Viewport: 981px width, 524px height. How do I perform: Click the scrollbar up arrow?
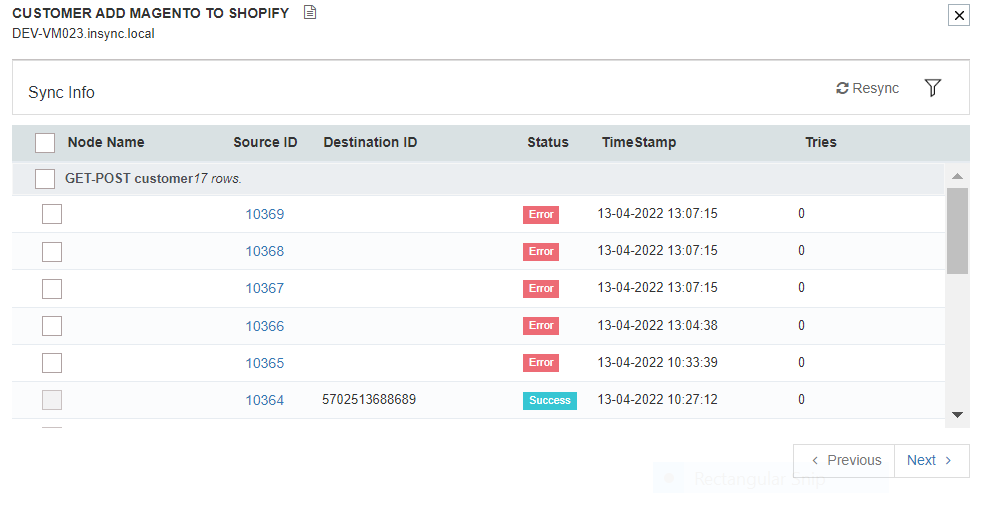coord(957,176)
